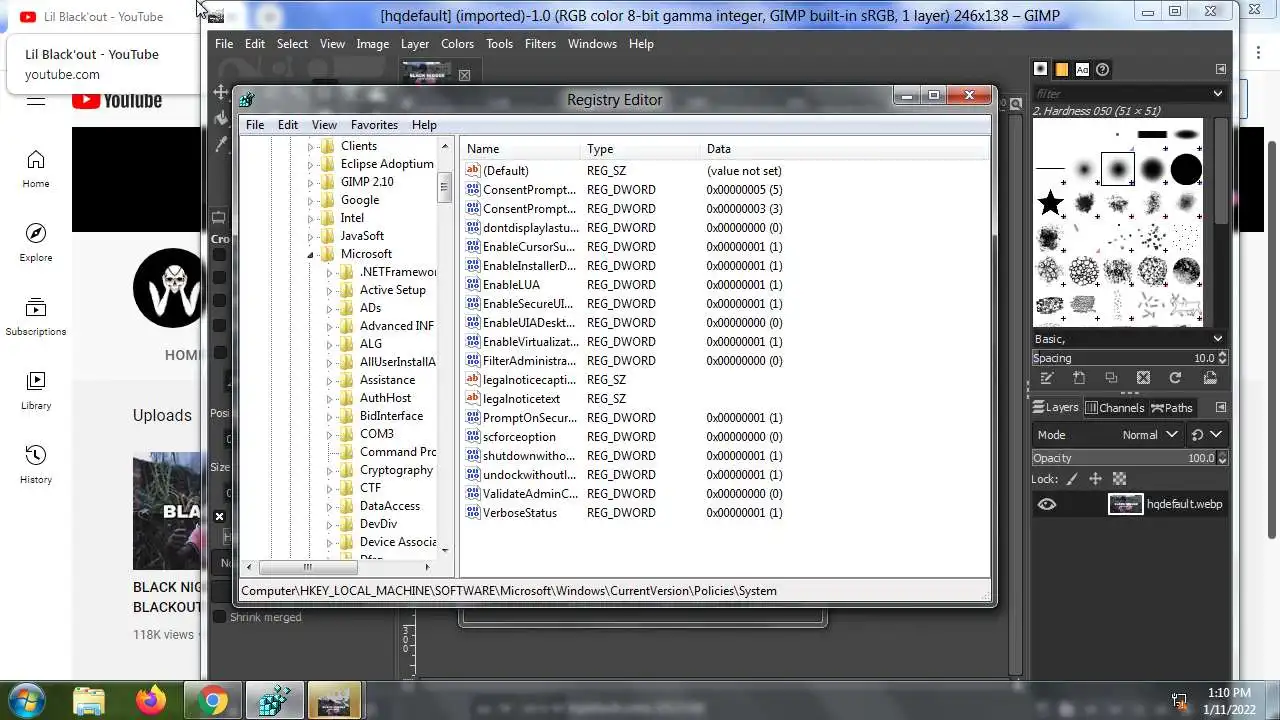Open Firefox from taskbar
The height and width of the screenshot is (720, 1280).
(x=151, y=701)
